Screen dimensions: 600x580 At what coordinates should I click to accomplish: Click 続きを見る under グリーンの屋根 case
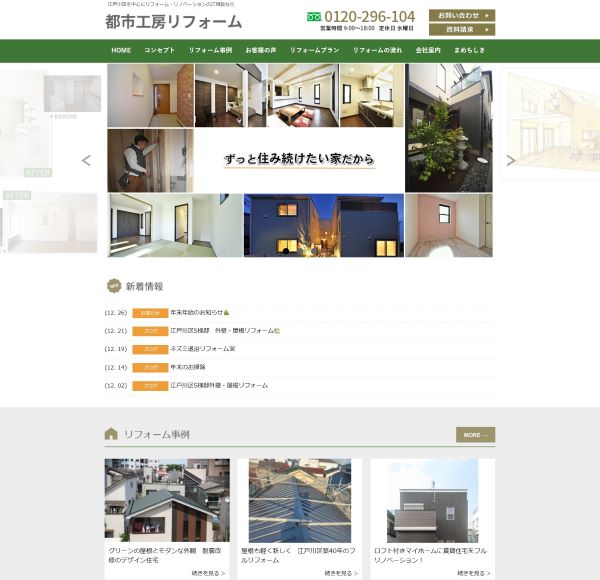(208, 573)
